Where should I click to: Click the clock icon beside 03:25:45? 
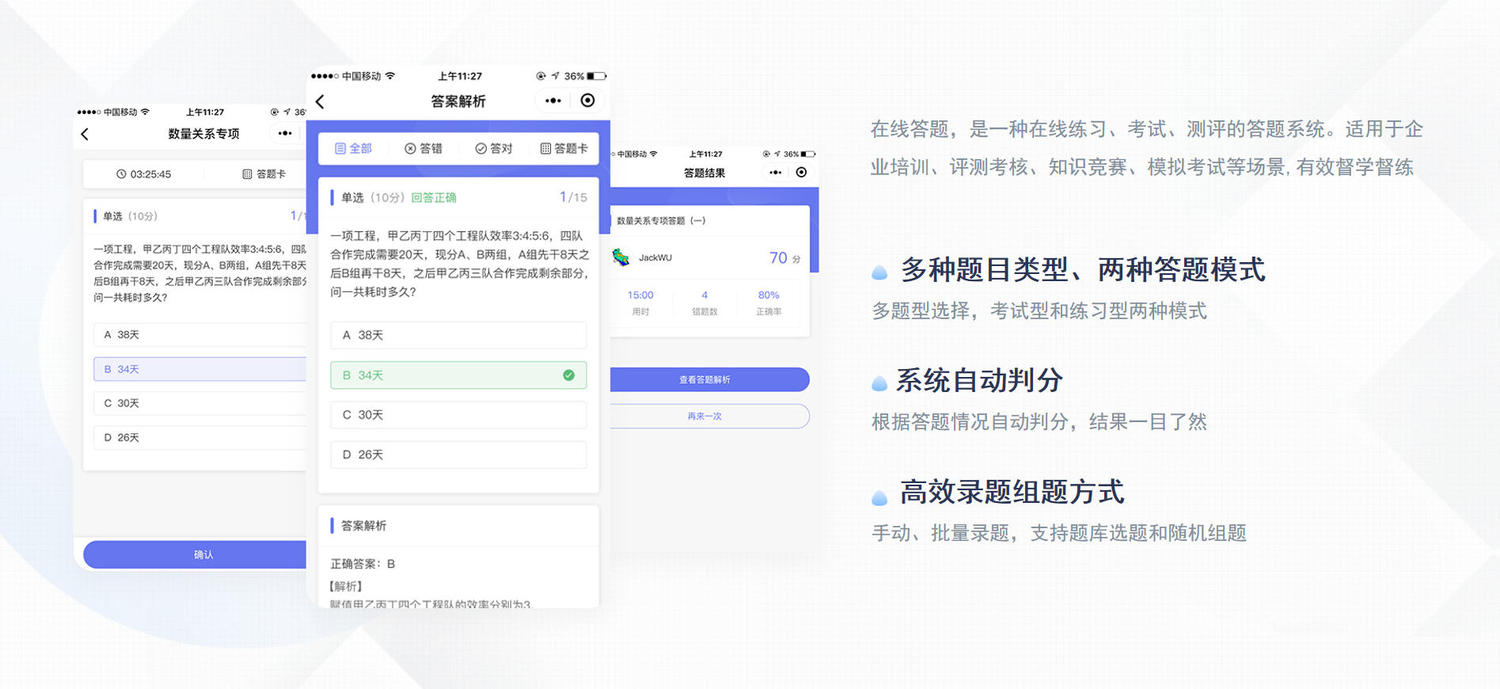(122, 174)
